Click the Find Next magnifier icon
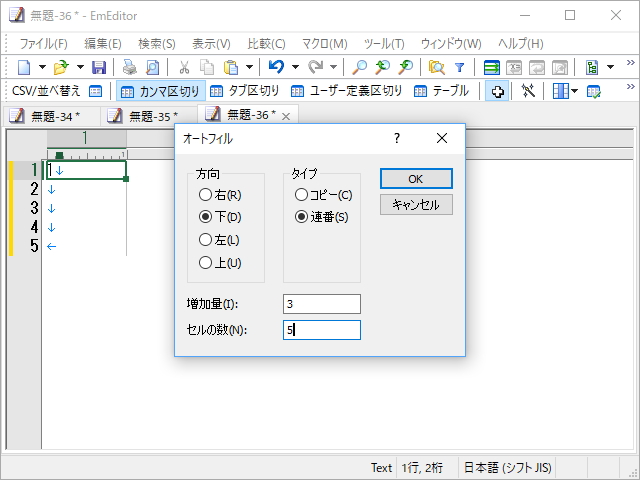 (x=406, y=67)
